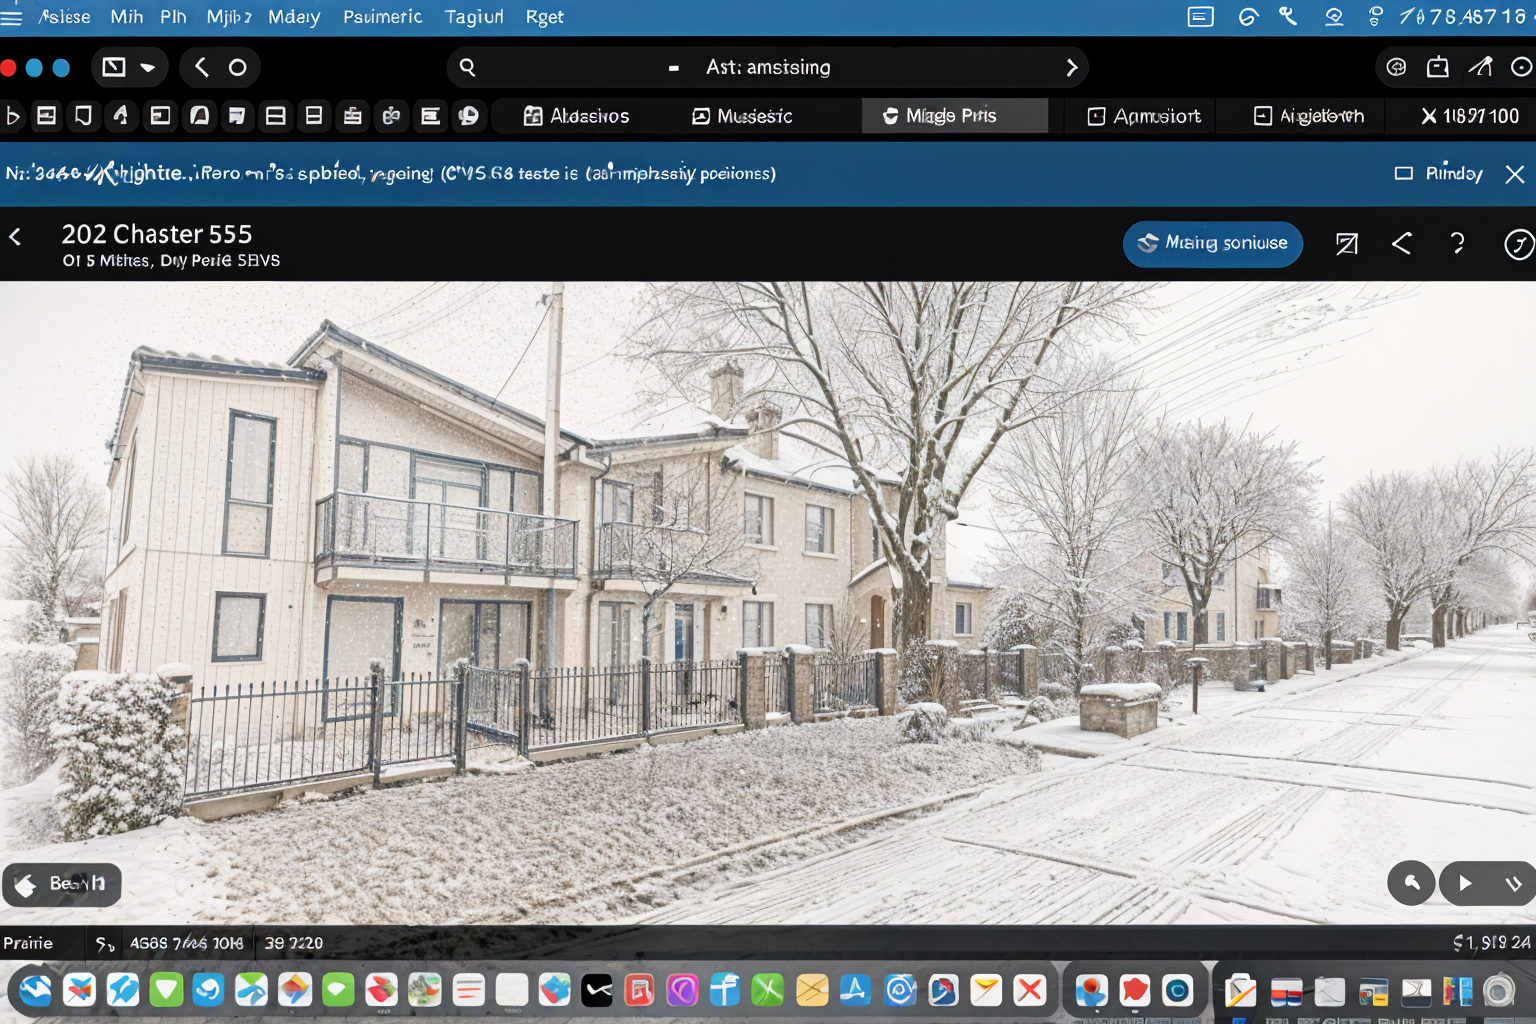Click the chat bubble icon in the bookmarks toolbar
Viewport: 1536px width, 1024px height.
coord(468,116)
